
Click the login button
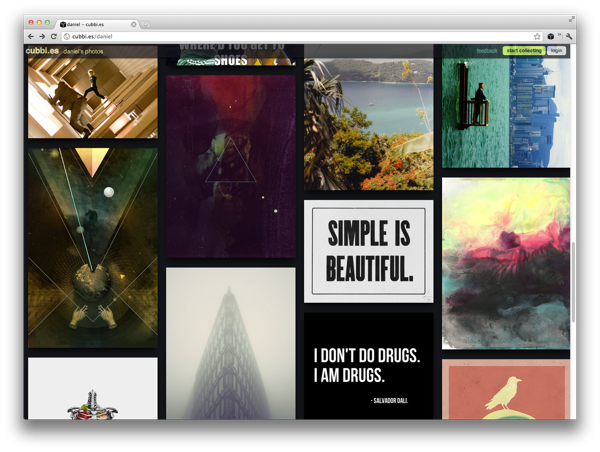pos(557,50)
